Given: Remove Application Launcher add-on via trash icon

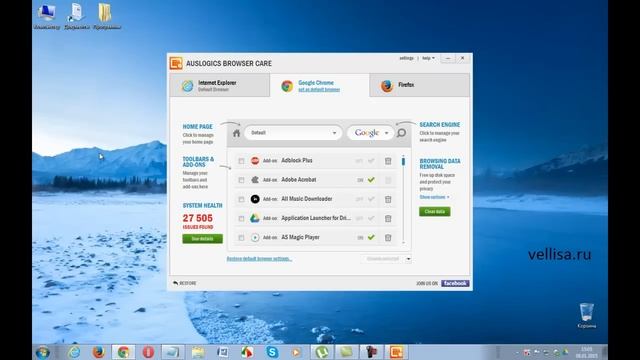Looking at the screenshot, I should point(388,218).
